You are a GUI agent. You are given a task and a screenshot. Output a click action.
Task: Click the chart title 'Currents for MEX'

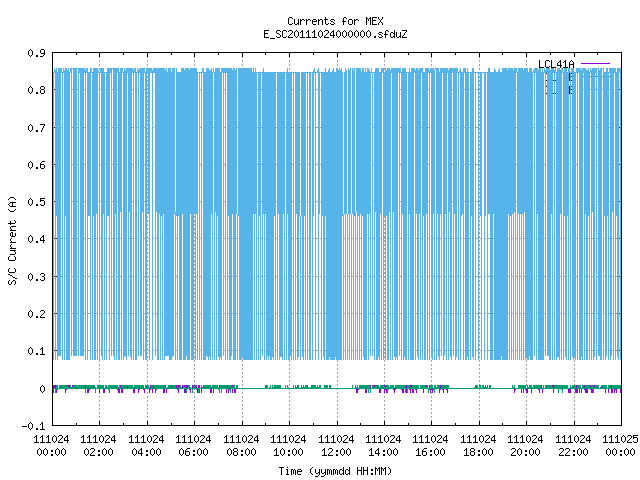click(335, 21)
